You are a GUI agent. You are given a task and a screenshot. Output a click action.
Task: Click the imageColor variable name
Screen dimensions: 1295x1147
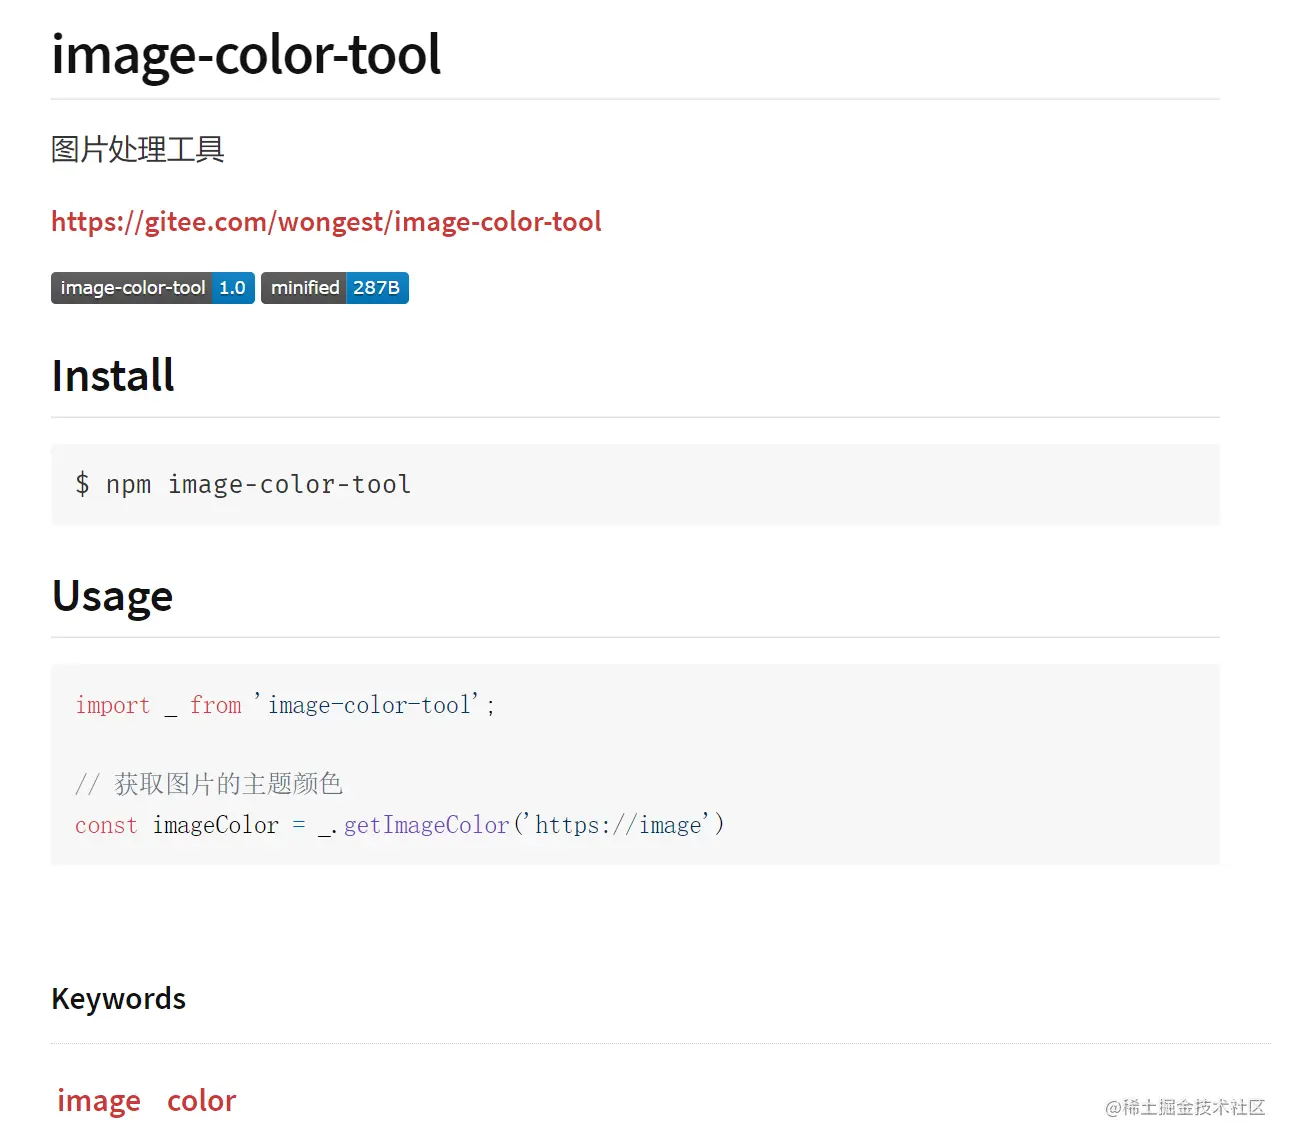(x=215, y=826)
